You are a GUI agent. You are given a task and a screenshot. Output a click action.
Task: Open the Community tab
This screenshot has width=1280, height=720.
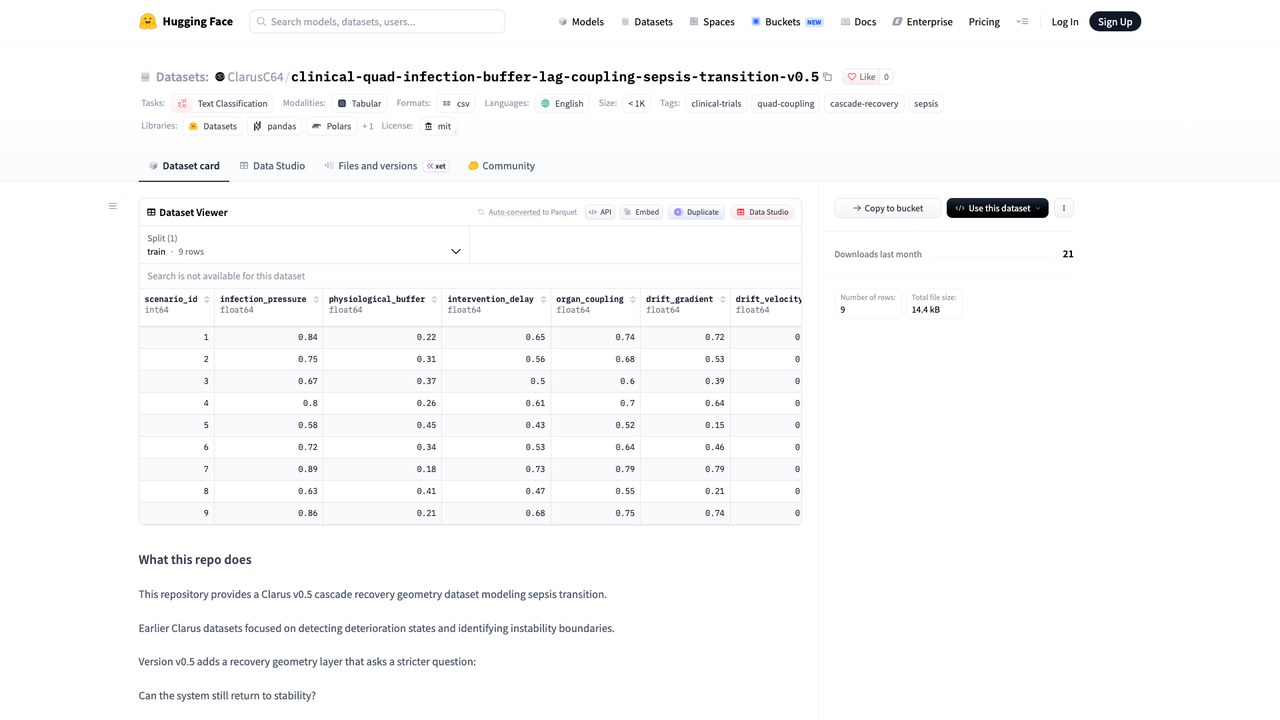501,166
